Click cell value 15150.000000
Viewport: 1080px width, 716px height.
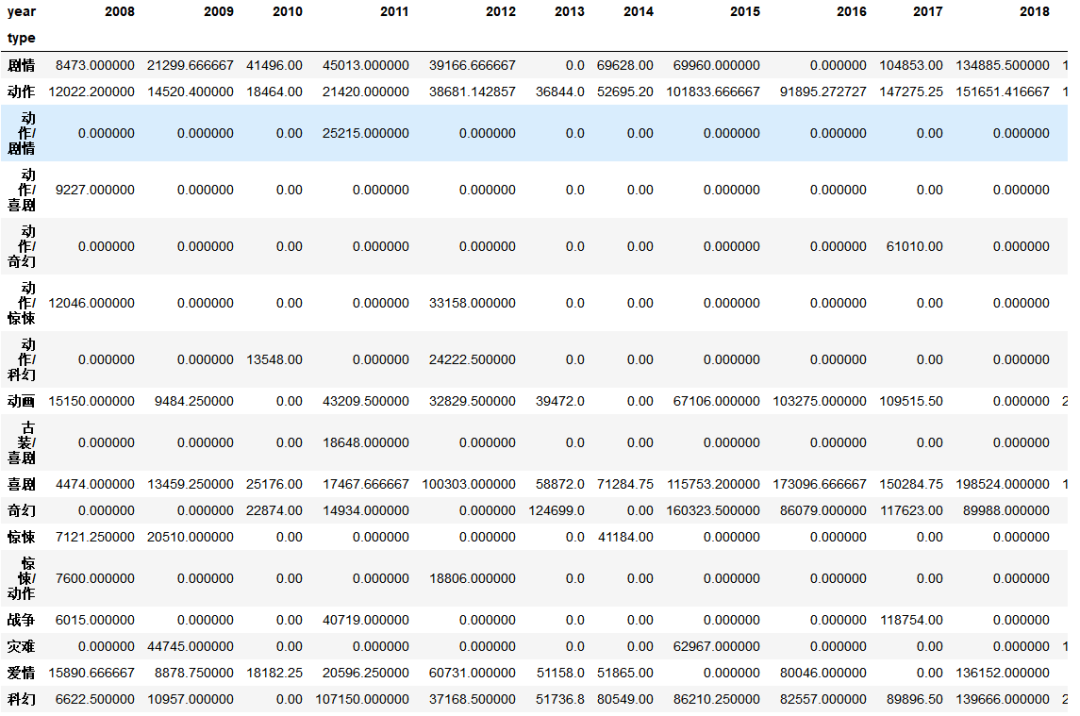click(x=92, y=401)
